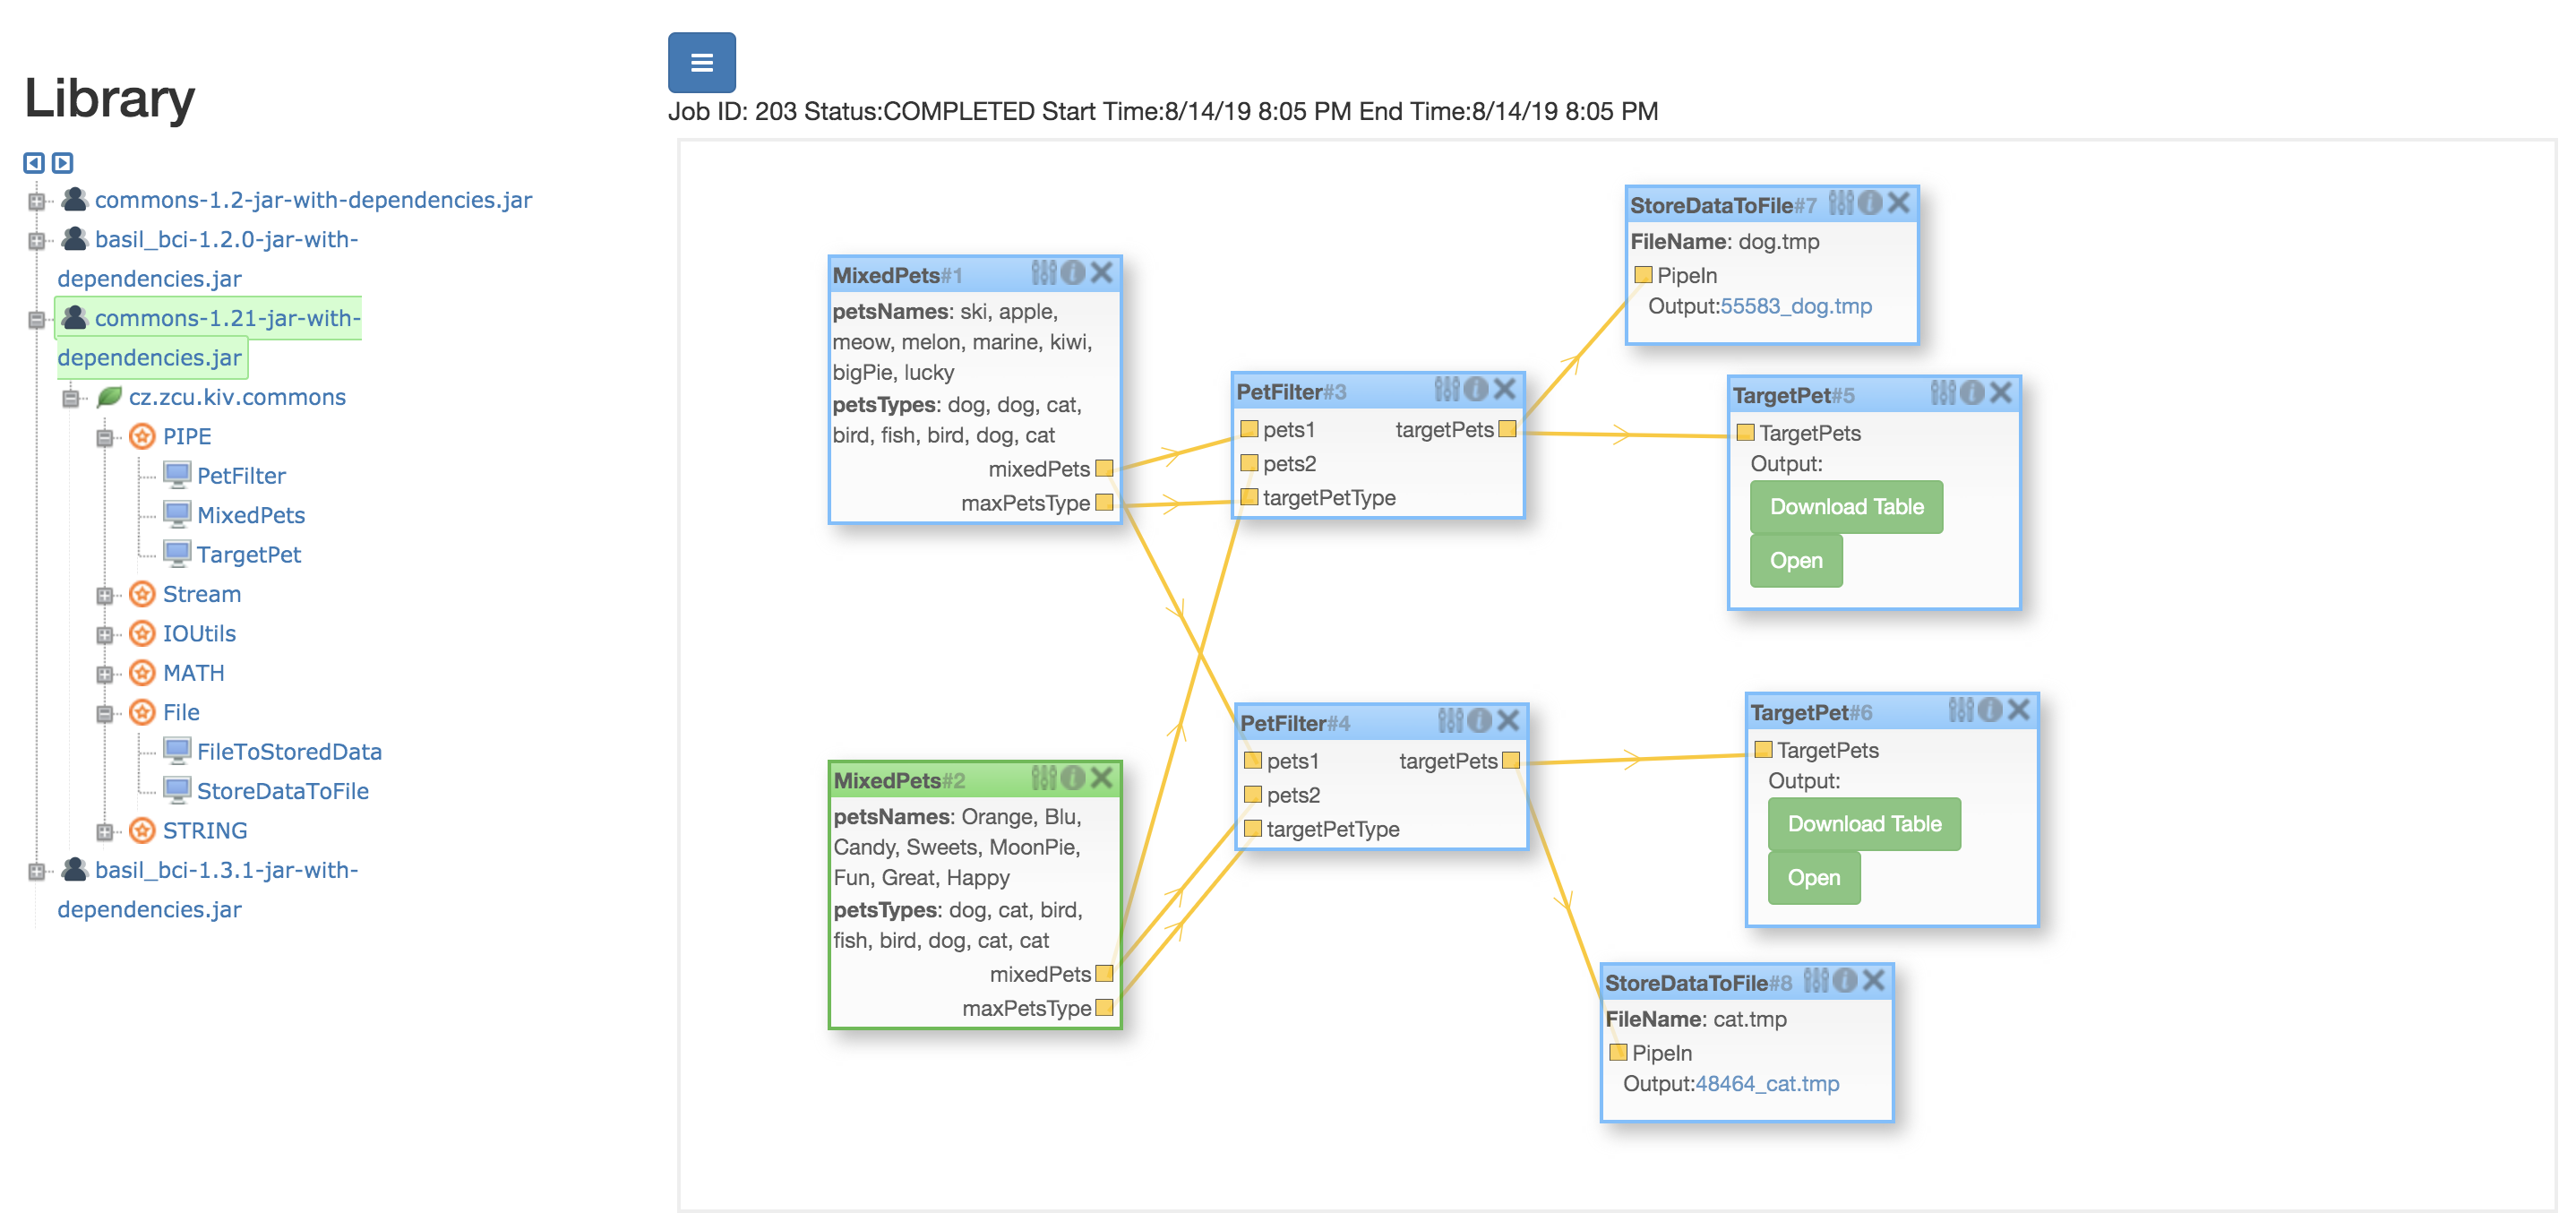Click Download Table in TargetPet#5
Screen dimensions: 2576x1213
click(1845, 507)
